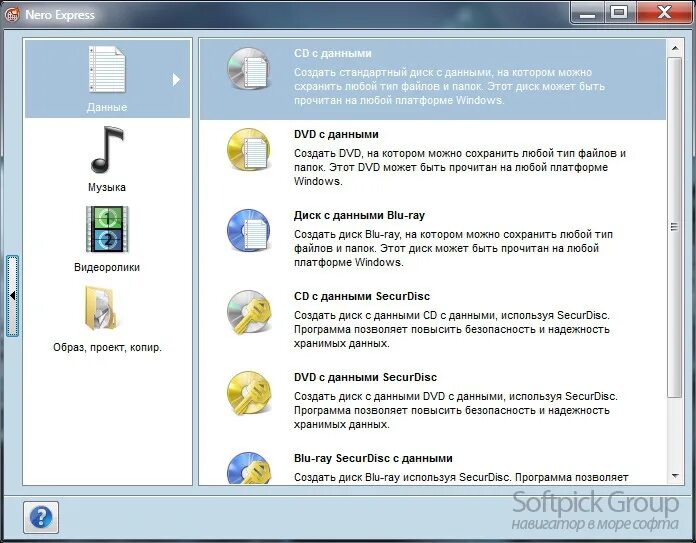696x543 pixels.
Task: Maximize the Nero Express window
Action: pos(619,13)
